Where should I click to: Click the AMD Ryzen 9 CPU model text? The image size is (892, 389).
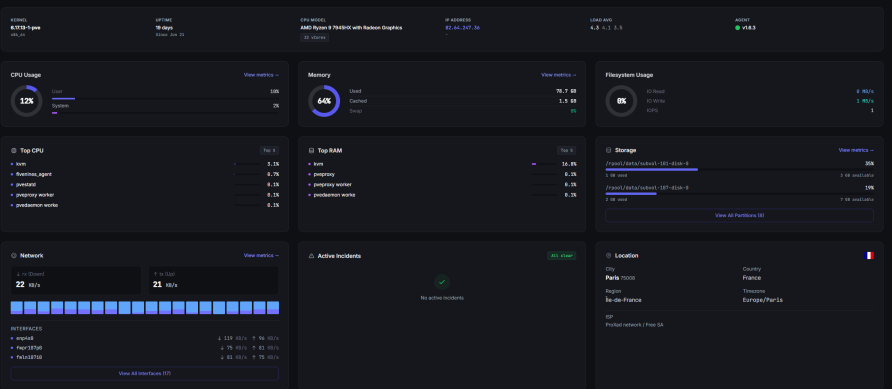point(351,27)
